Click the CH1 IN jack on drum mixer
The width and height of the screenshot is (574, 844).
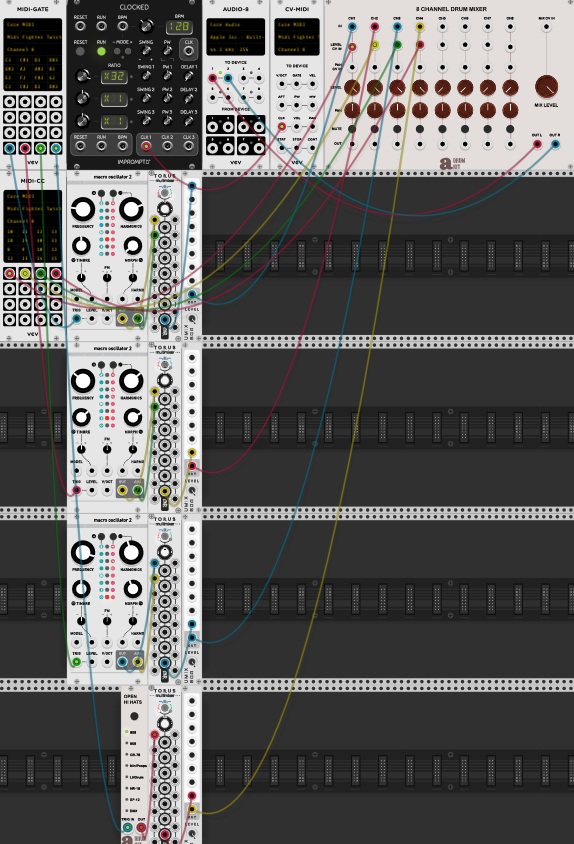352,26
